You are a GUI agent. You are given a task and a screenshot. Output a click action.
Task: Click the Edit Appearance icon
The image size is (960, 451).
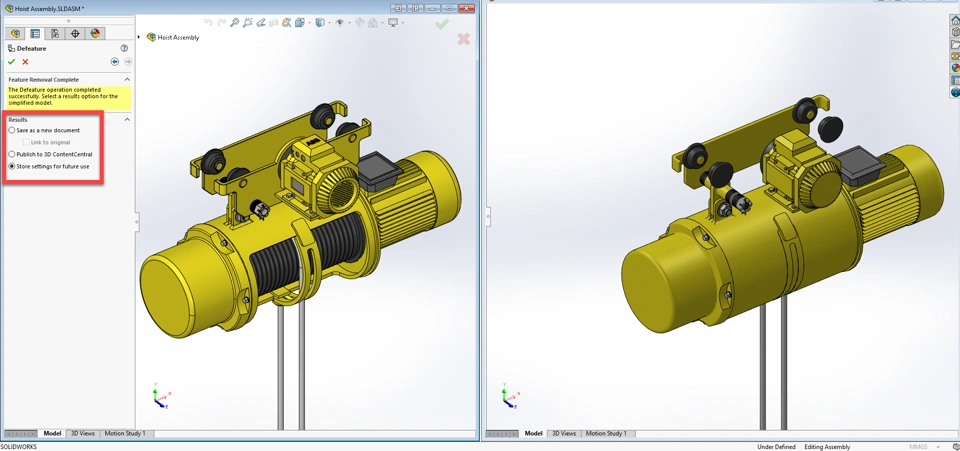(359, 23)
